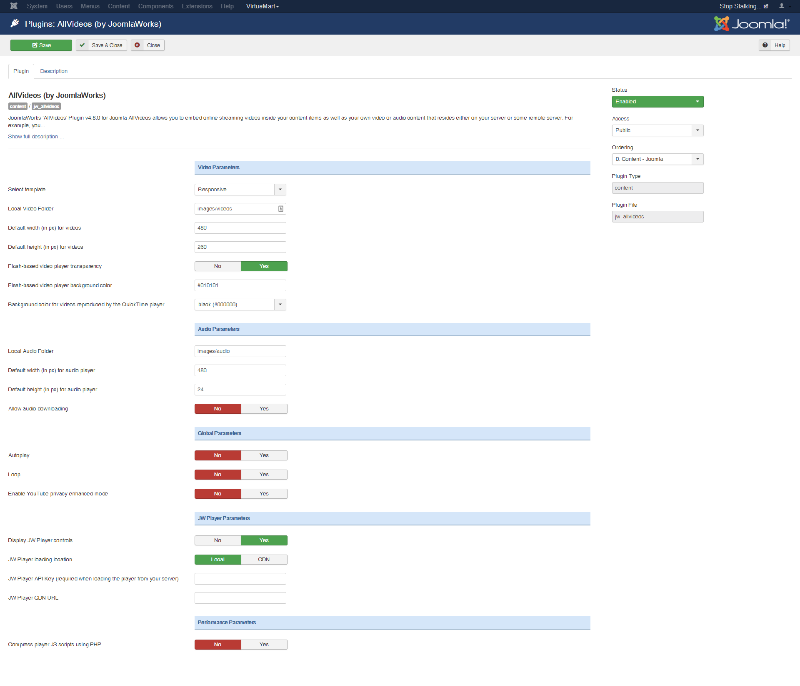Click the Access dropdown arrow
The image size is (800, 686).
[698, 130]
